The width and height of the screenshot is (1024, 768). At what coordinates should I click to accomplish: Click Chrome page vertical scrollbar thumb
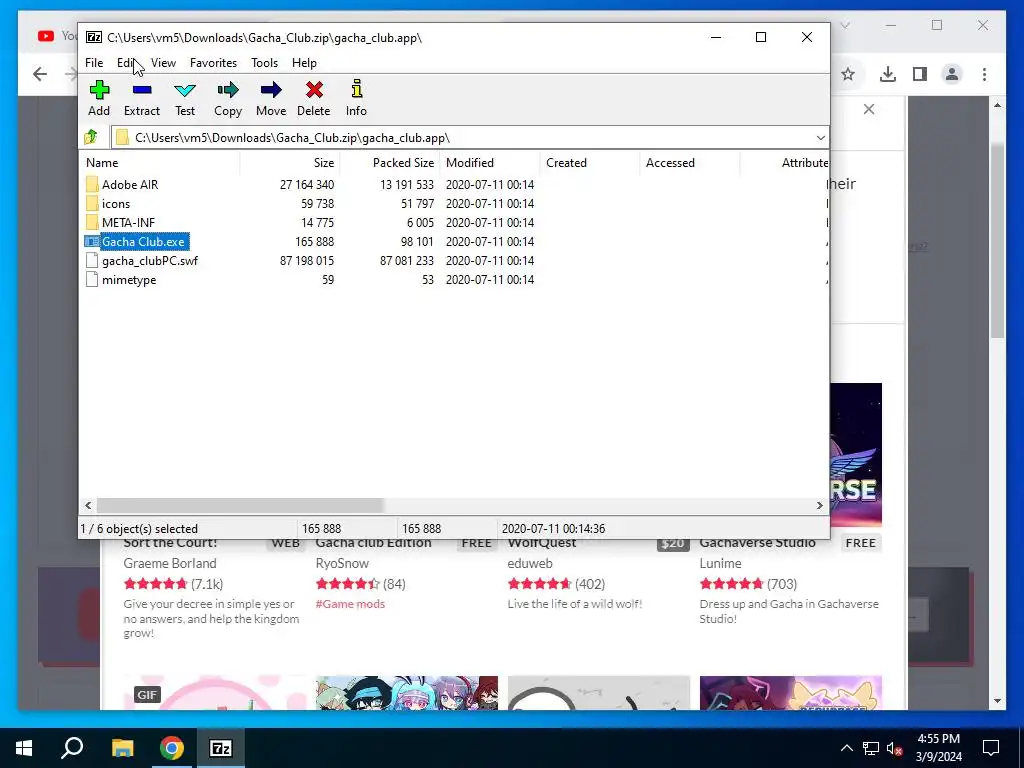pos(997,240)
